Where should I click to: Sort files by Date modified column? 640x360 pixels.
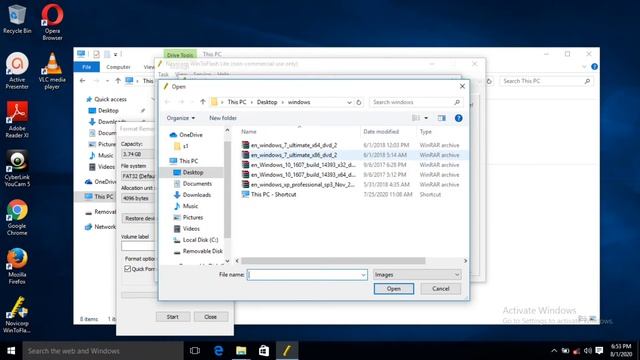point(381,132)
